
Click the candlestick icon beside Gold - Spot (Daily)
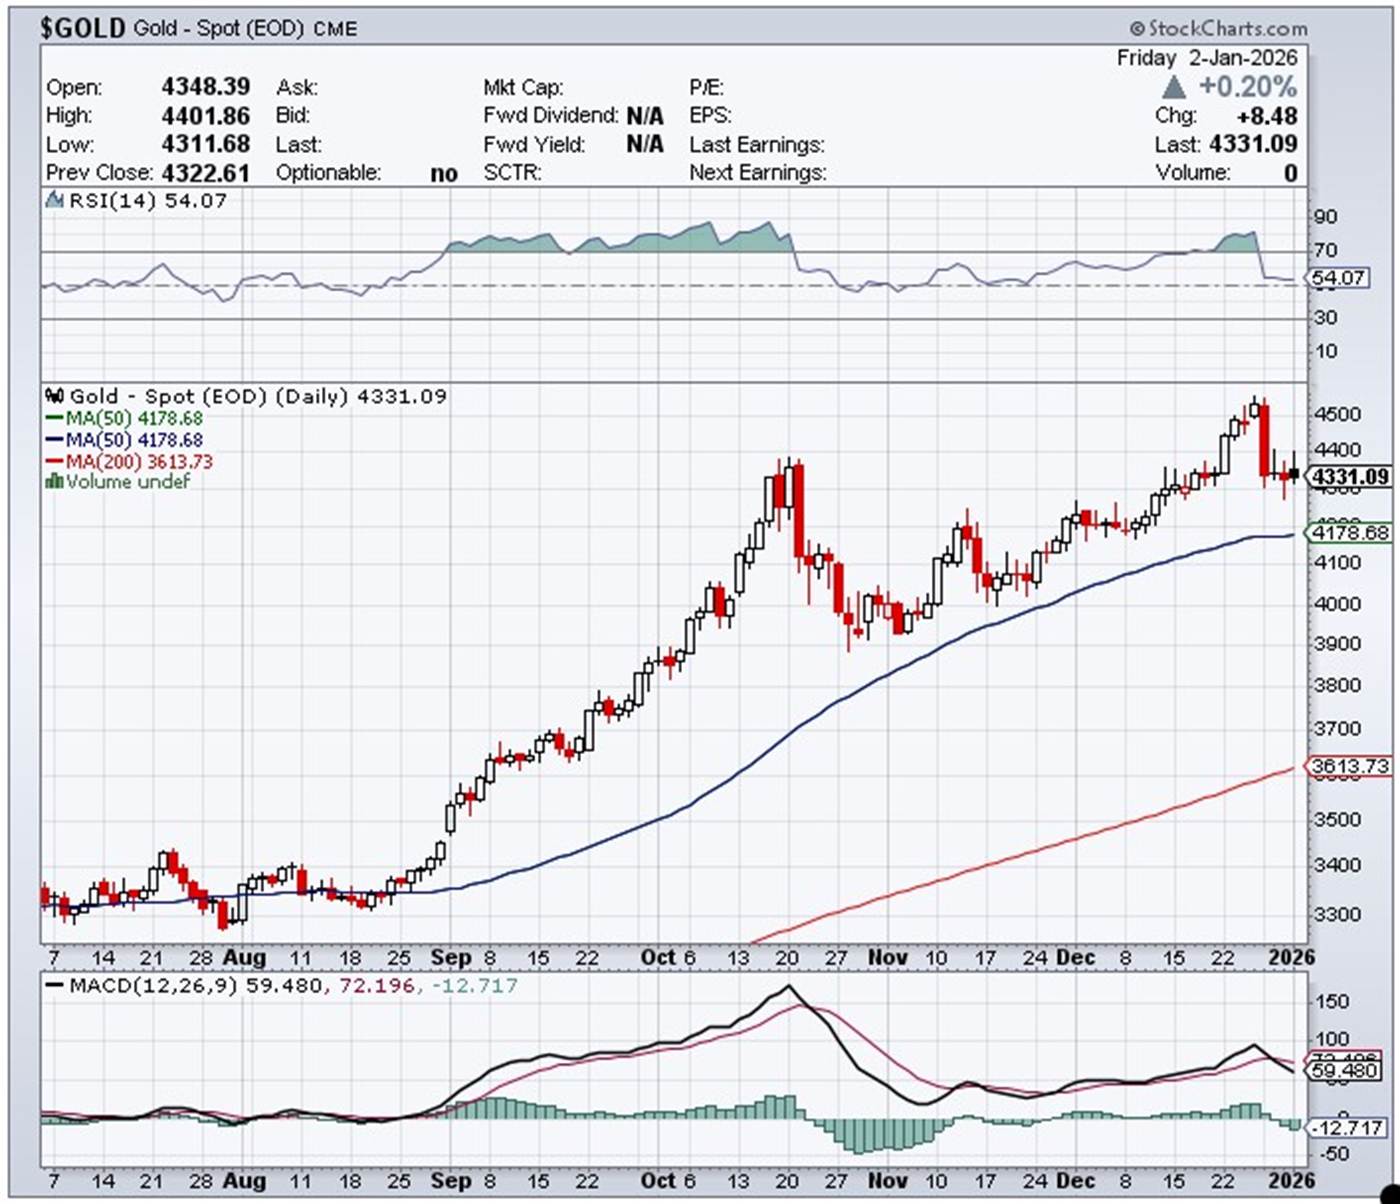[x=55, y=397]
